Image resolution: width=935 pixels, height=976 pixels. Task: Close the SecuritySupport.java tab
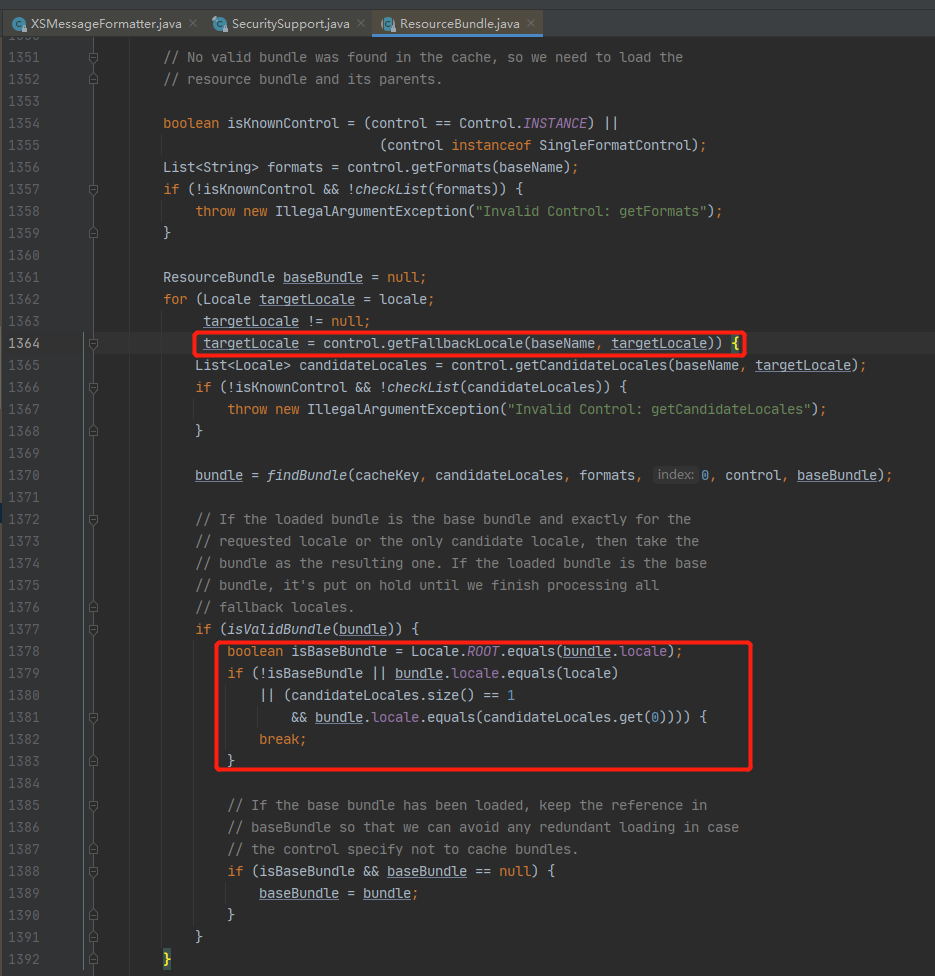pos(361,23)
